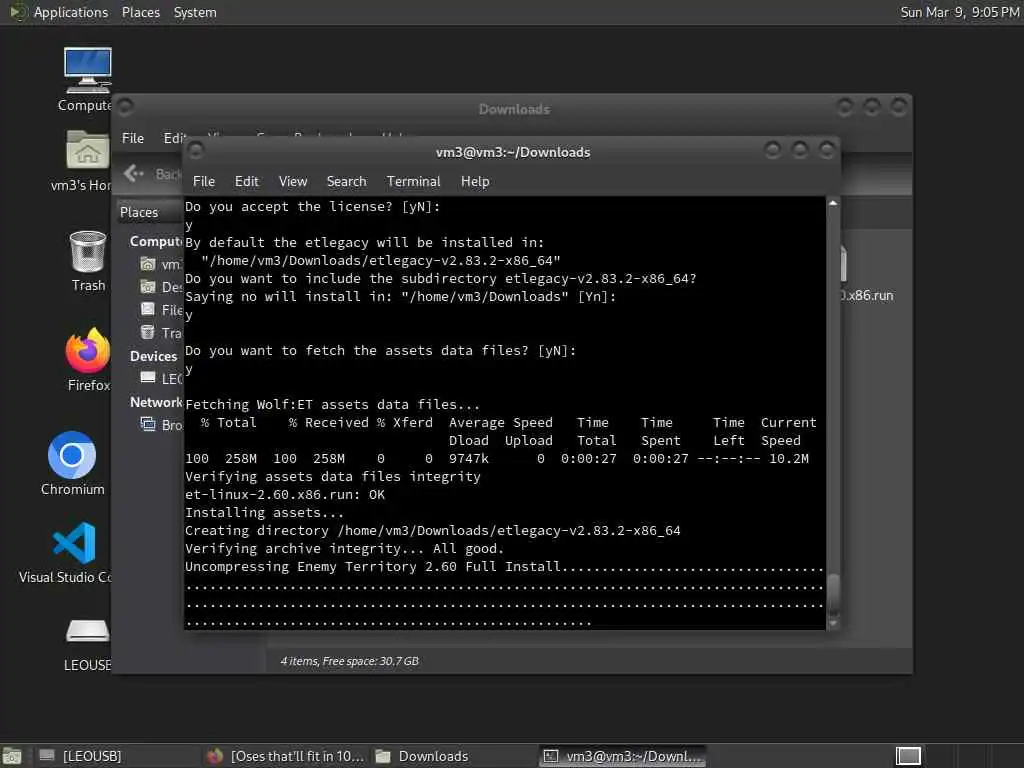Open the terminal Search menu

pyautogui.click(x=346, y=181)
